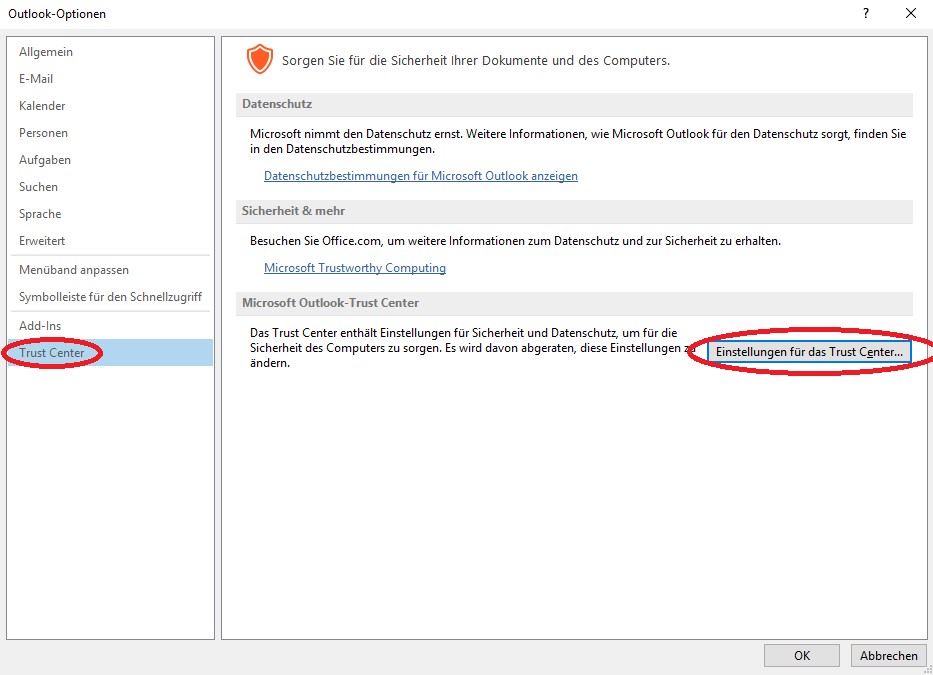Image resolution: width=933 pixels, height=675 pixels.
Task: Switch to the Kalender settings page
Action: (x=42, y=106)
